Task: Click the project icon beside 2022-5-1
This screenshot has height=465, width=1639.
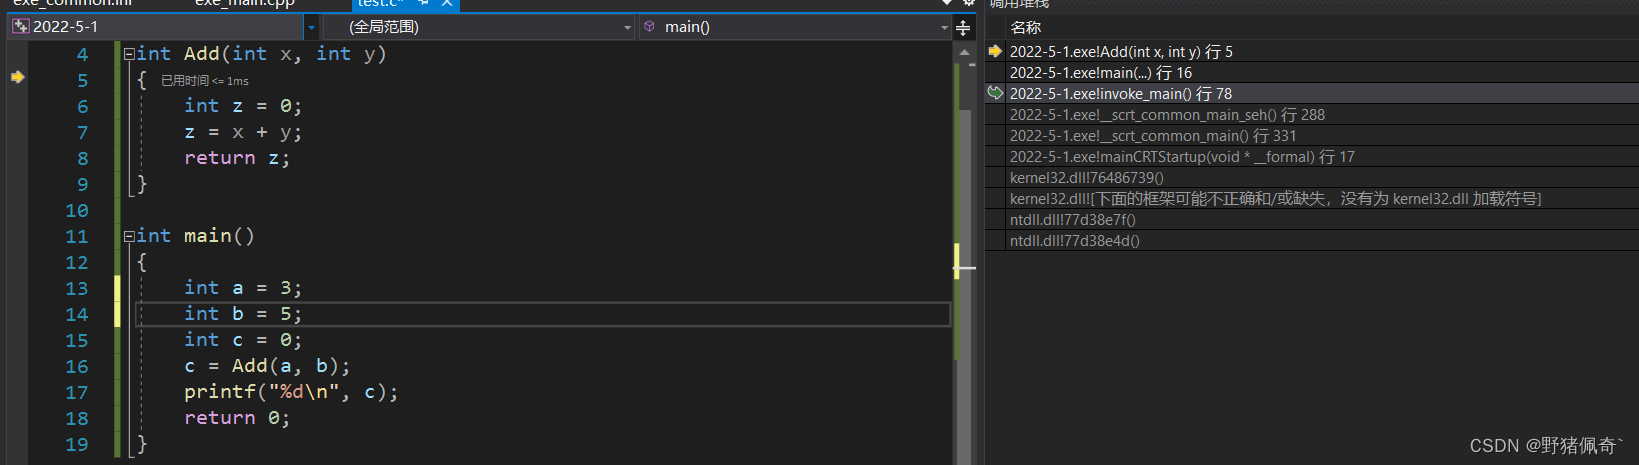Action: coord(20,27)
